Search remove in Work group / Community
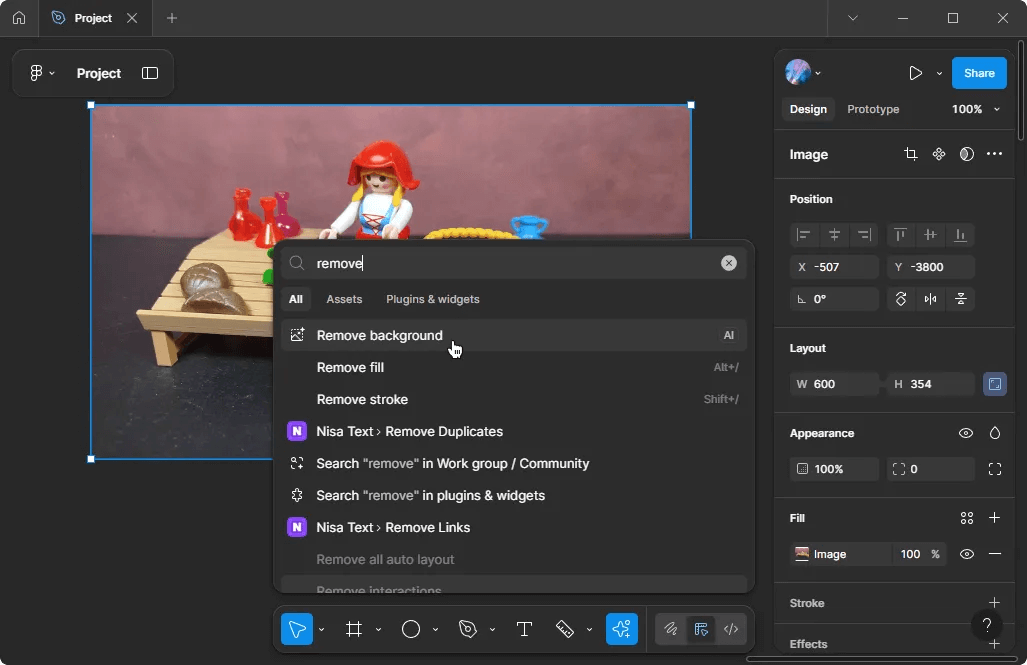This screenshot has width=1027, height=665. coord(514,464)
